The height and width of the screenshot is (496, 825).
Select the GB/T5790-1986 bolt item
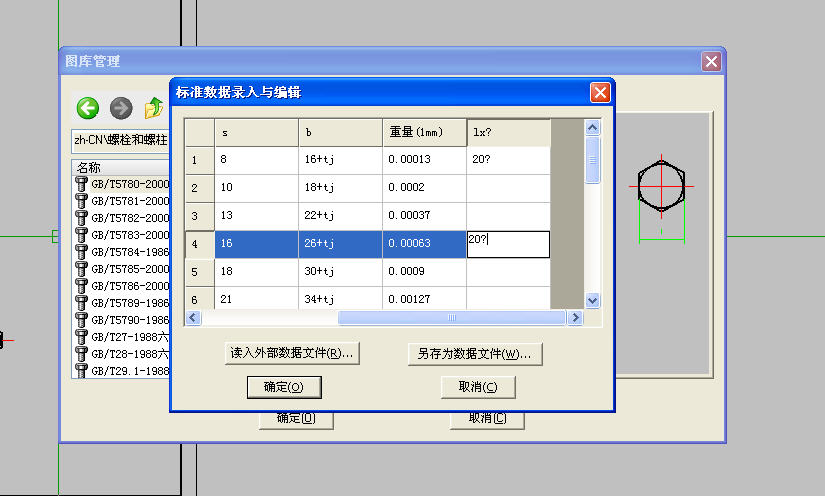[x=123, y=320]
